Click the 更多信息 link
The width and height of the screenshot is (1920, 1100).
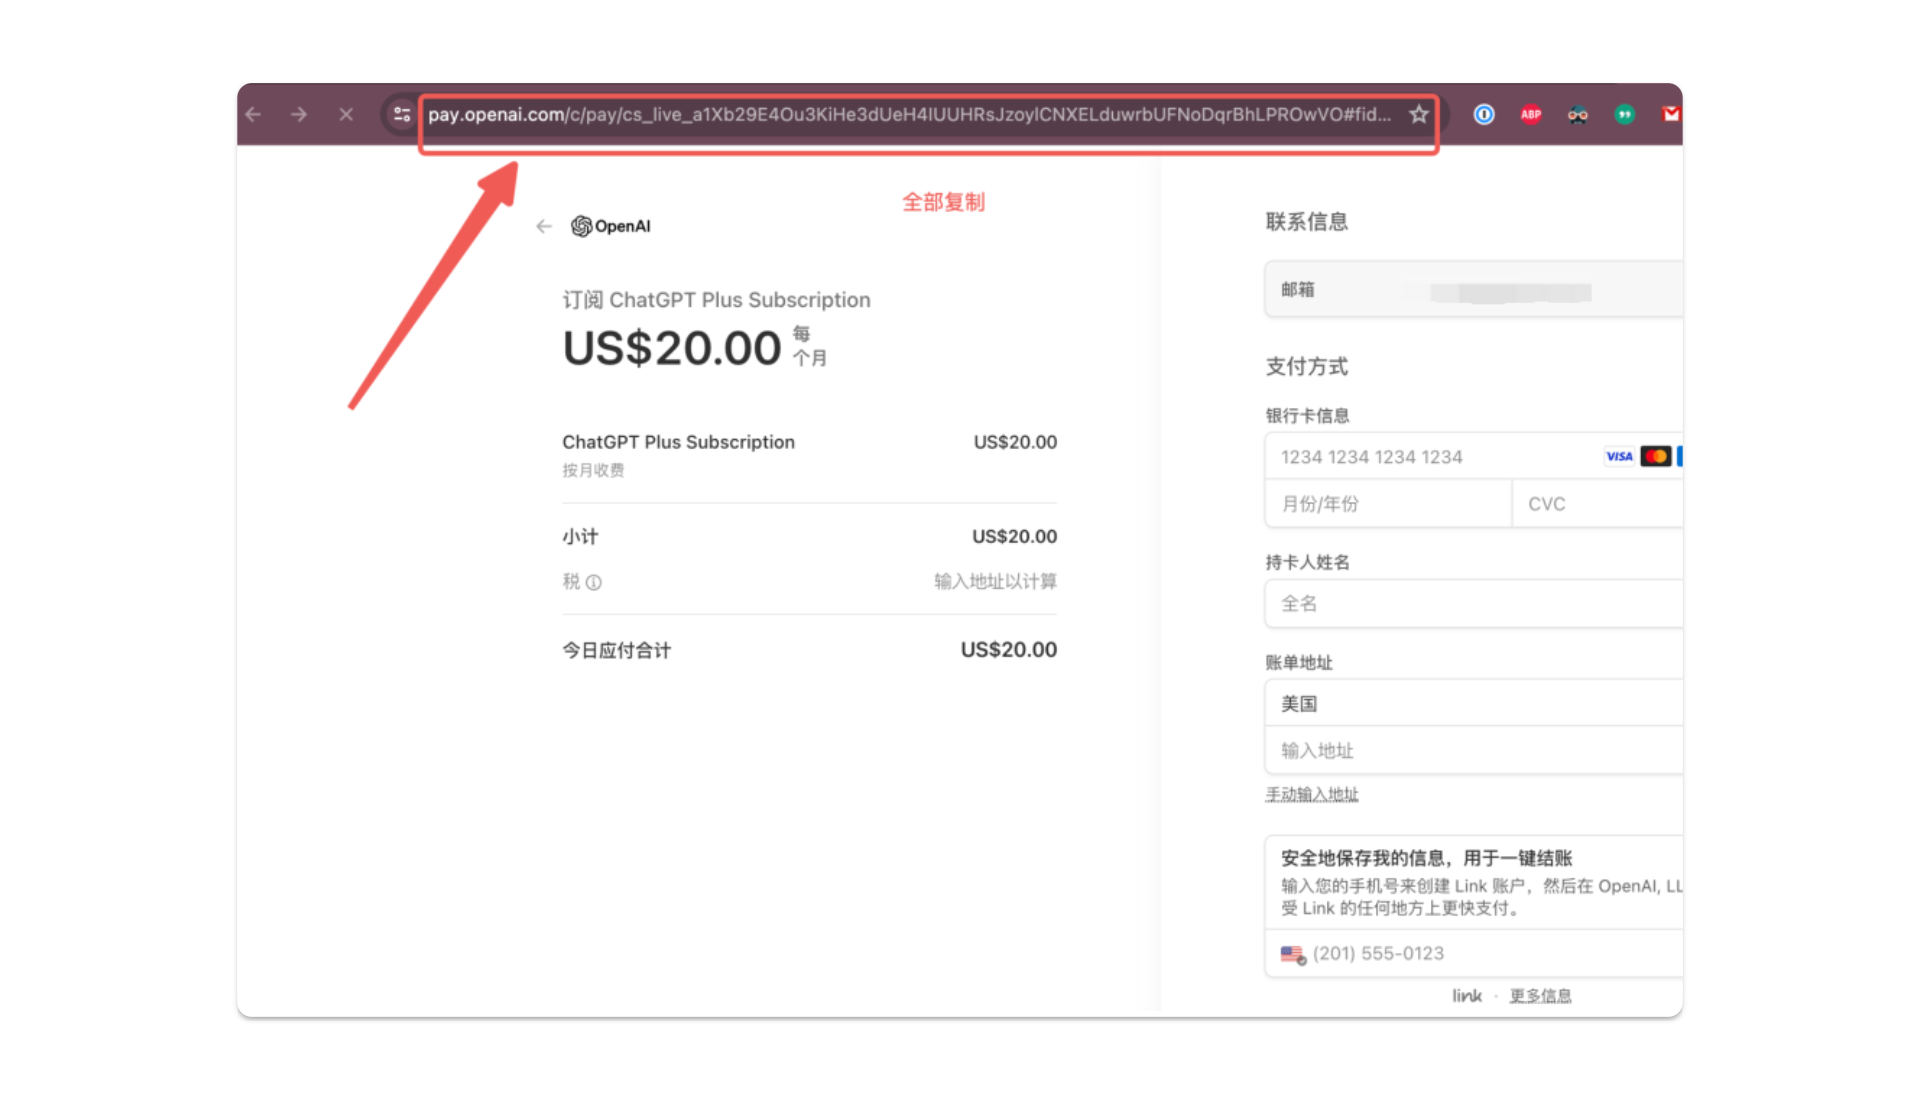point(1540,996)
